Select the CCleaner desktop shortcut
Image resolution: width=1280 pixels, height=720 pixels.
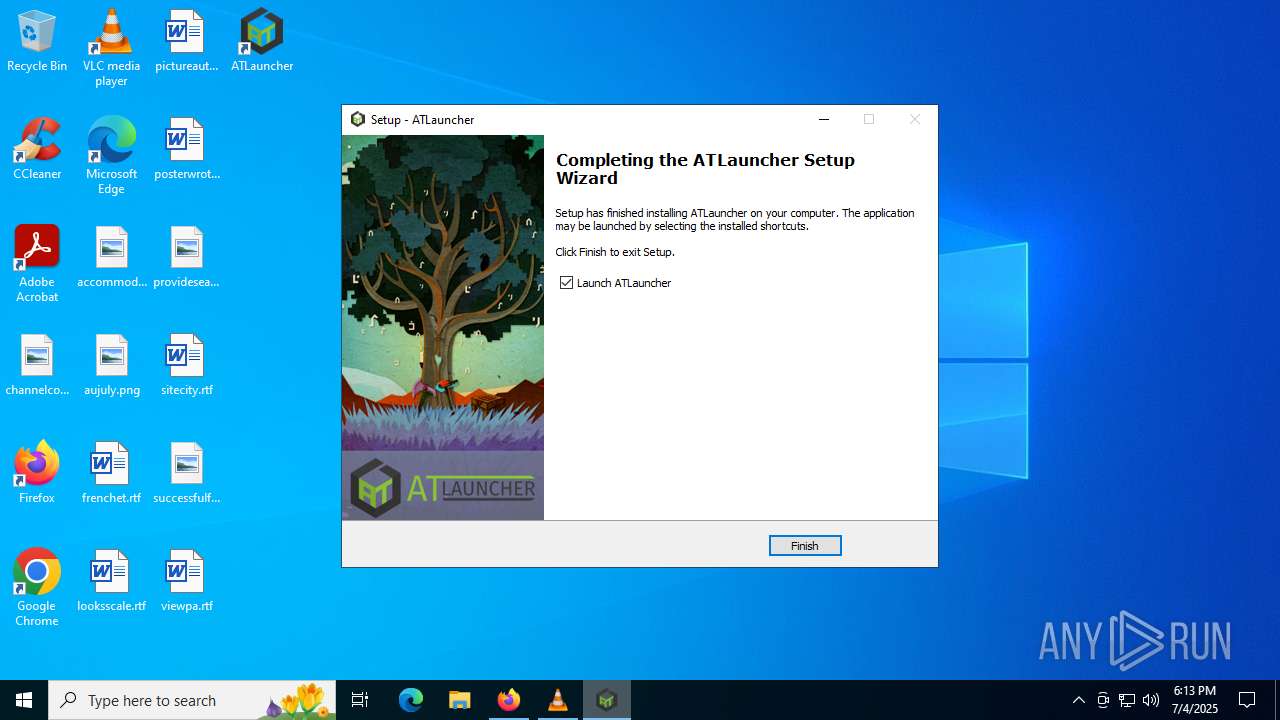point(37,150)
